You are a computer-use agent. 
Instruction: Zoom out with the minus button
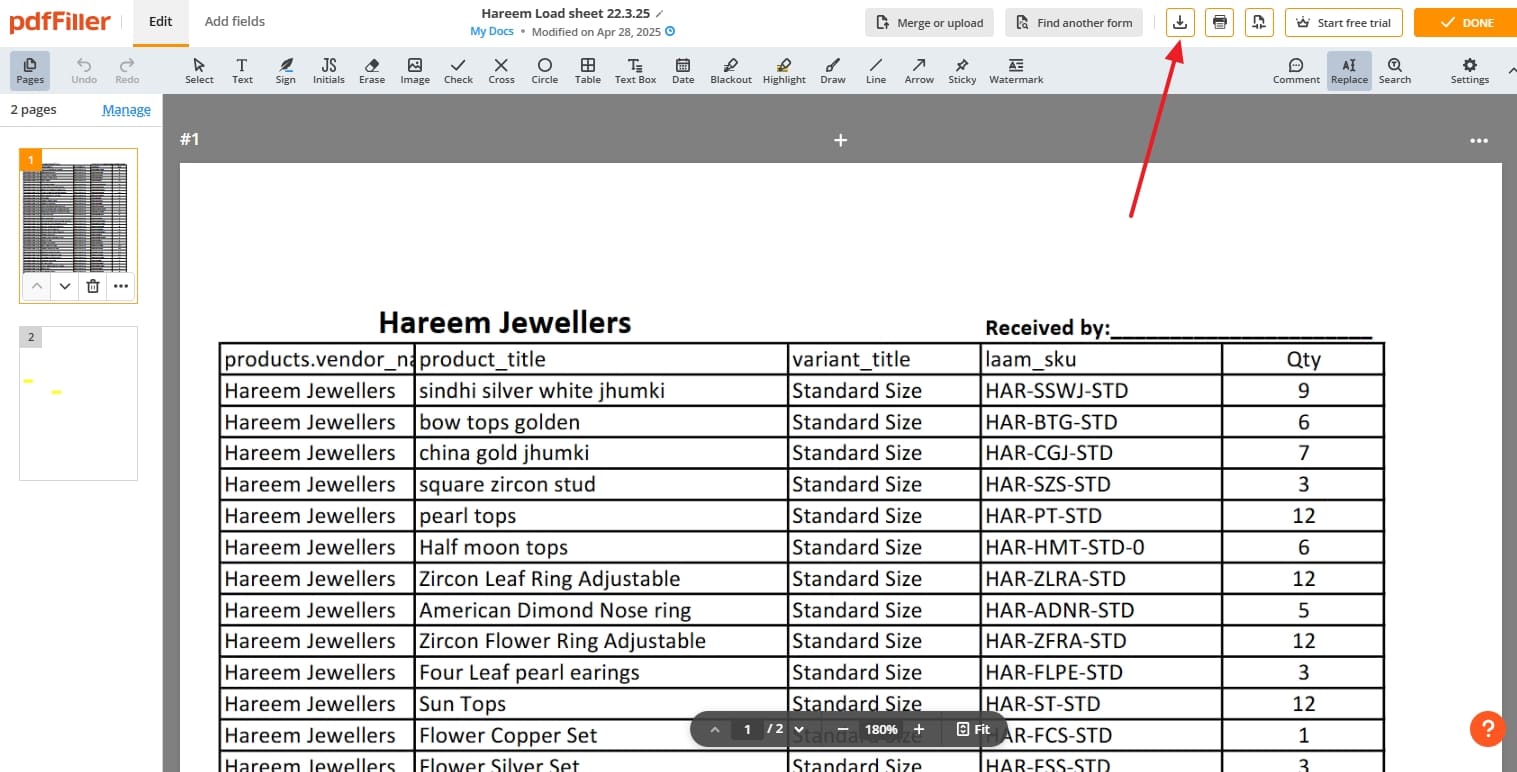[842, 729]
